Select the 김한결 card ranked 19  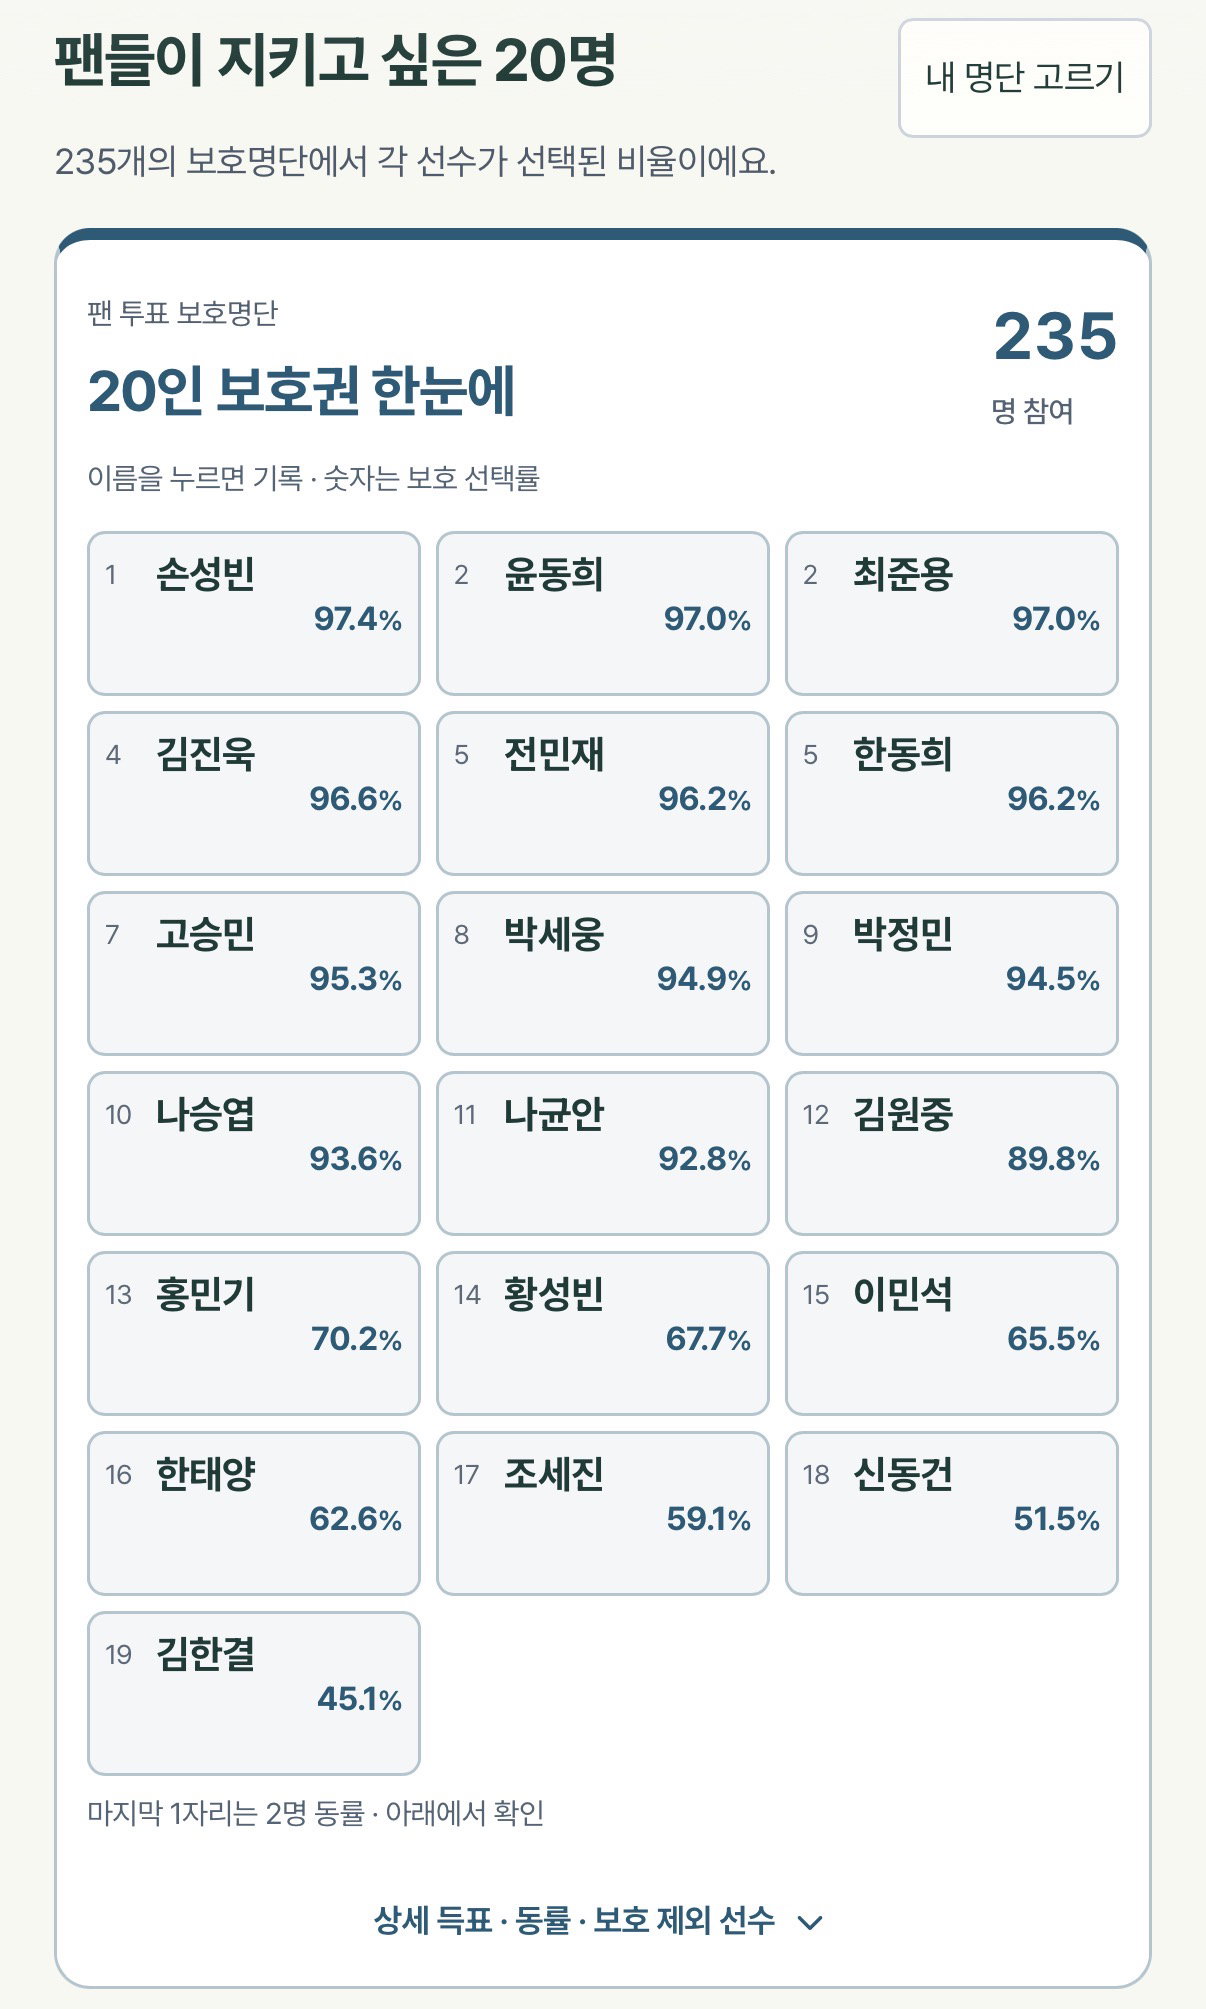click(254, 1693)
